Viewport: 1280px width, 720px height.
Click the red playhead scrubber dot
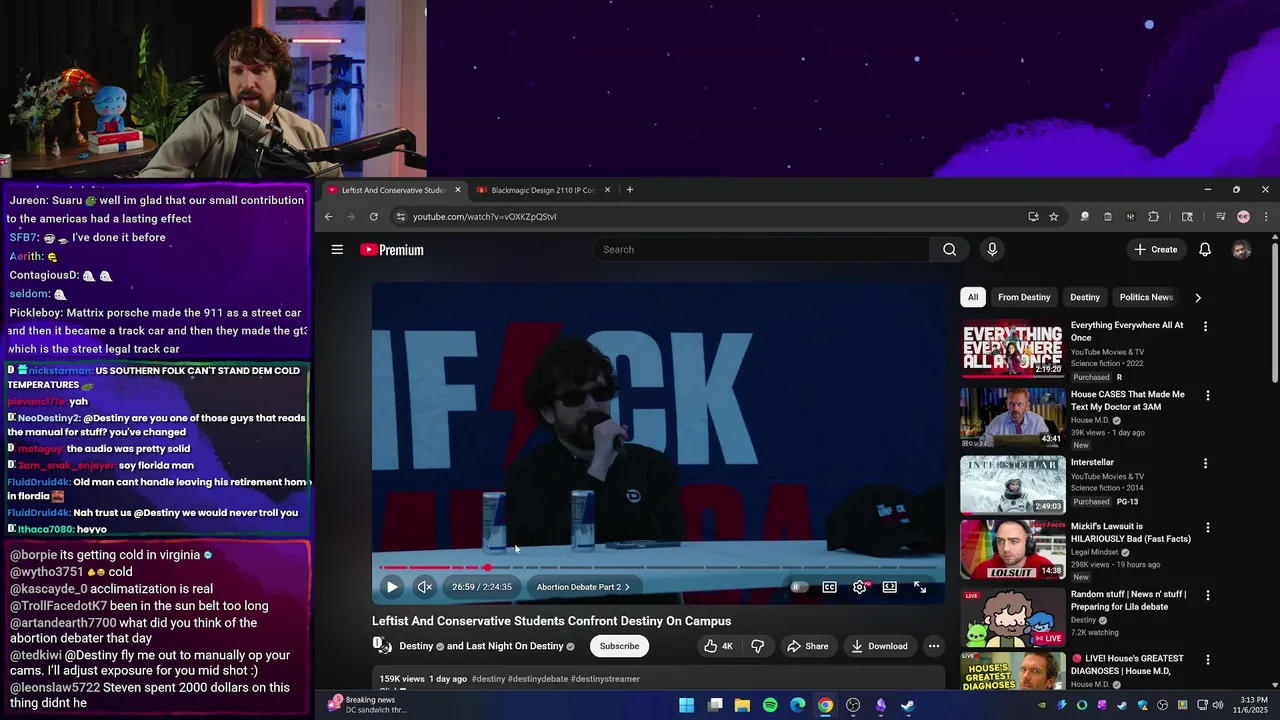(x=487, y=567)
